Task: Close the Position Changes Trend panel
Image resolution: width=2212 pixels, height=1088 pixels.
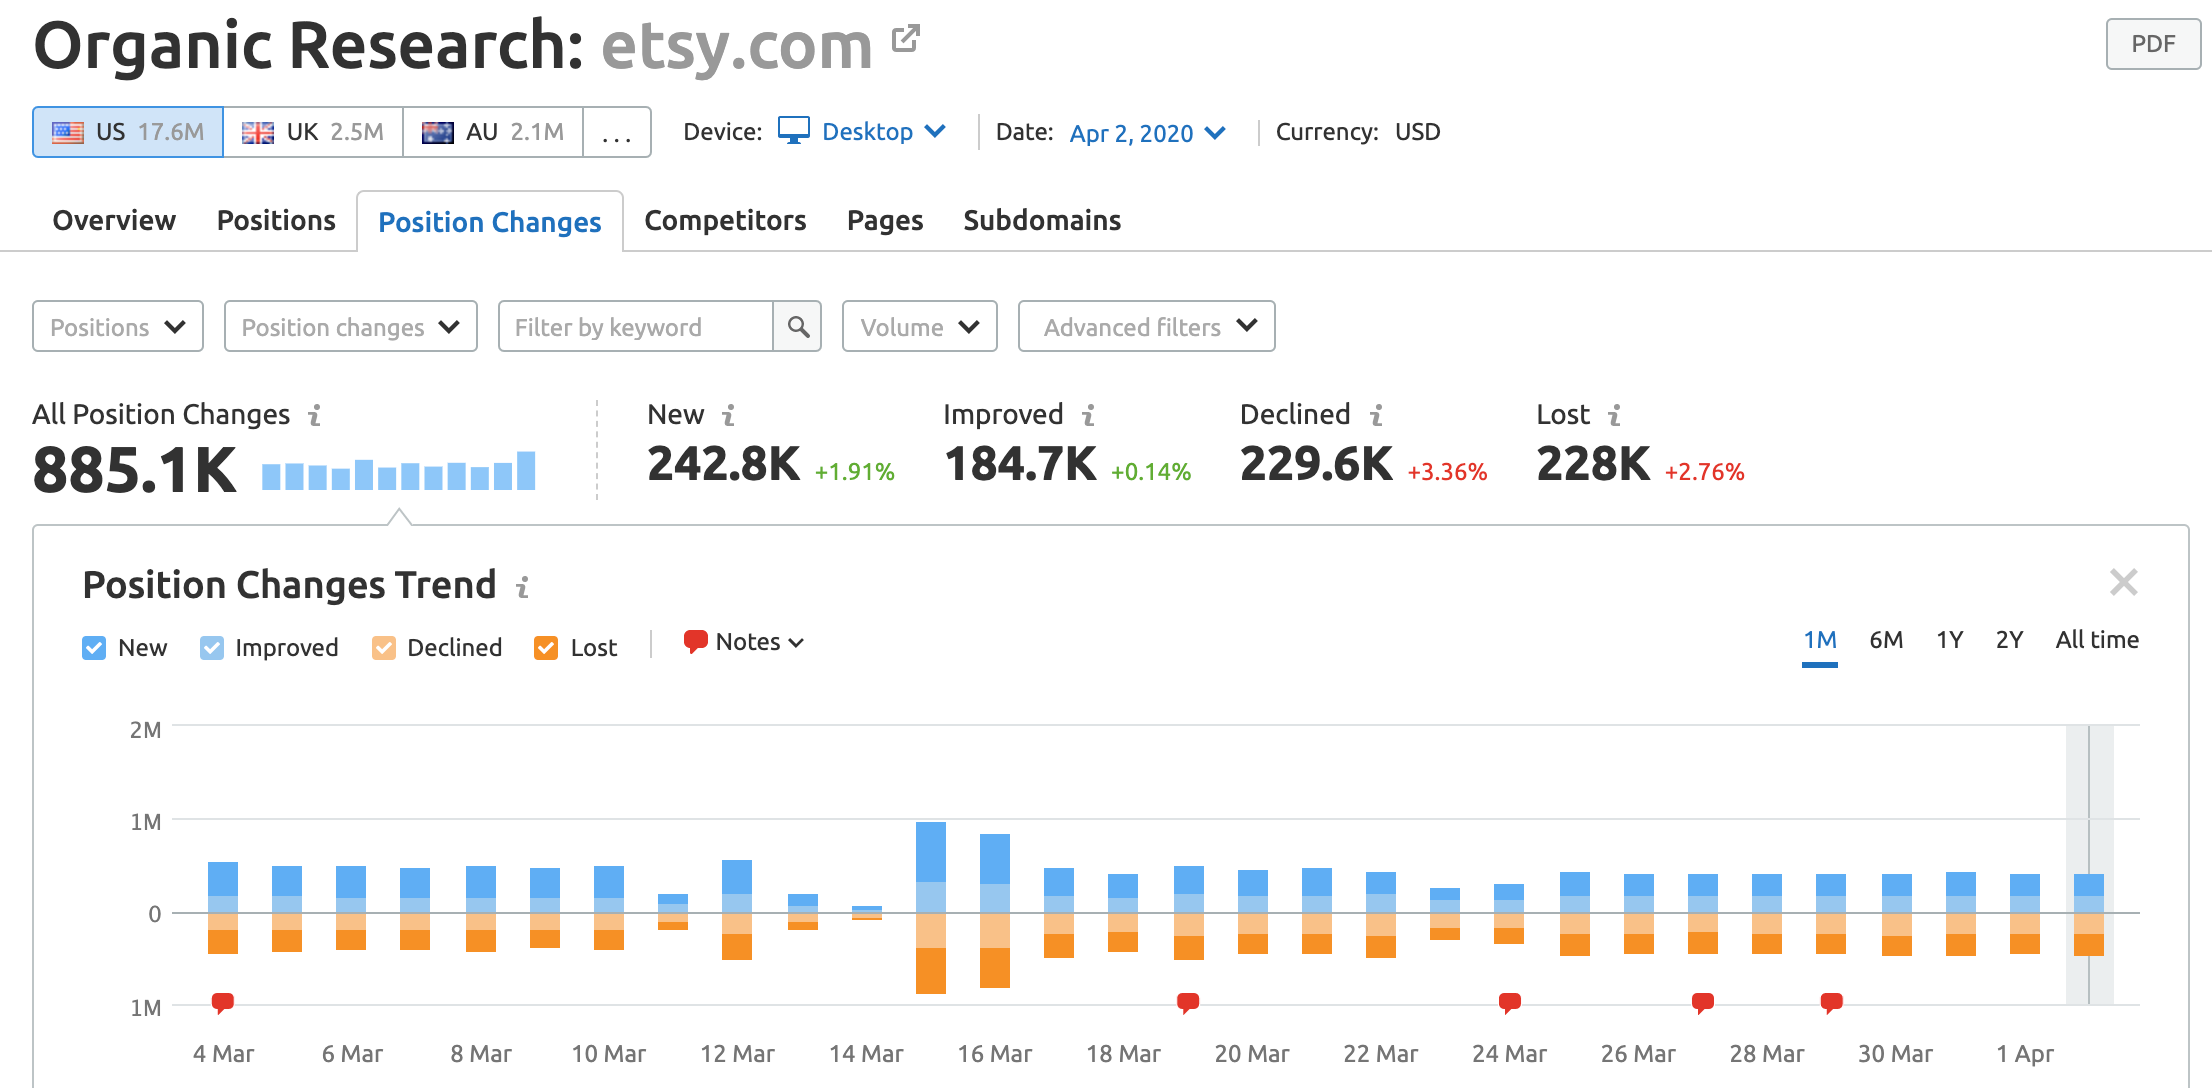Action: (2123, 582)
